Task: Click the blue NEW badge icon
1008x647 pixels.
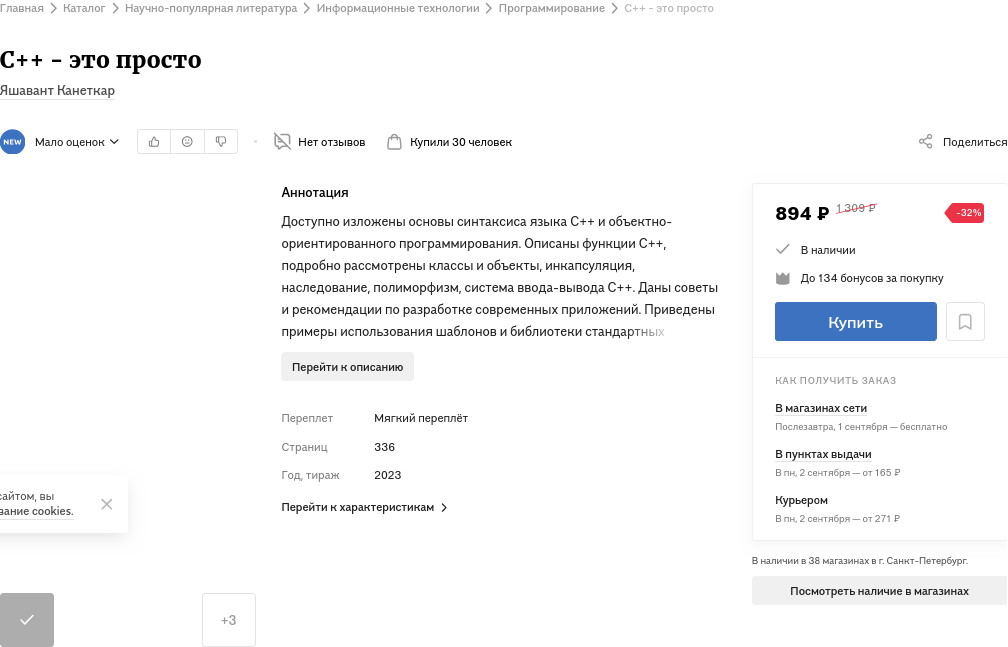Action: pyautogui.click(x=12, y=142)
